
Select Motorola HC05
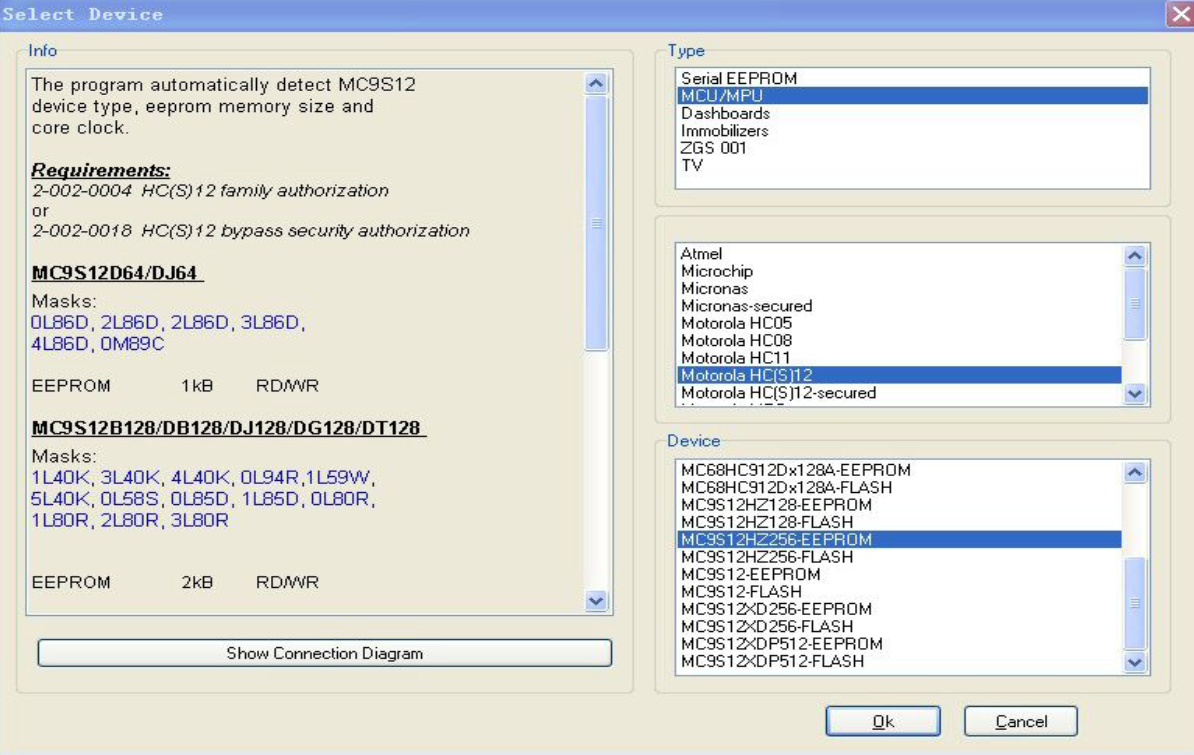click(x=899, y=323)
